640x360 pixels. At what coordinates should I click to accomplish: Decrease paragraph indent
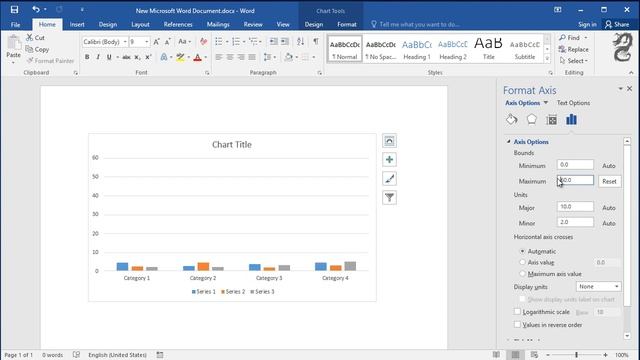click(x=273, y=42)
